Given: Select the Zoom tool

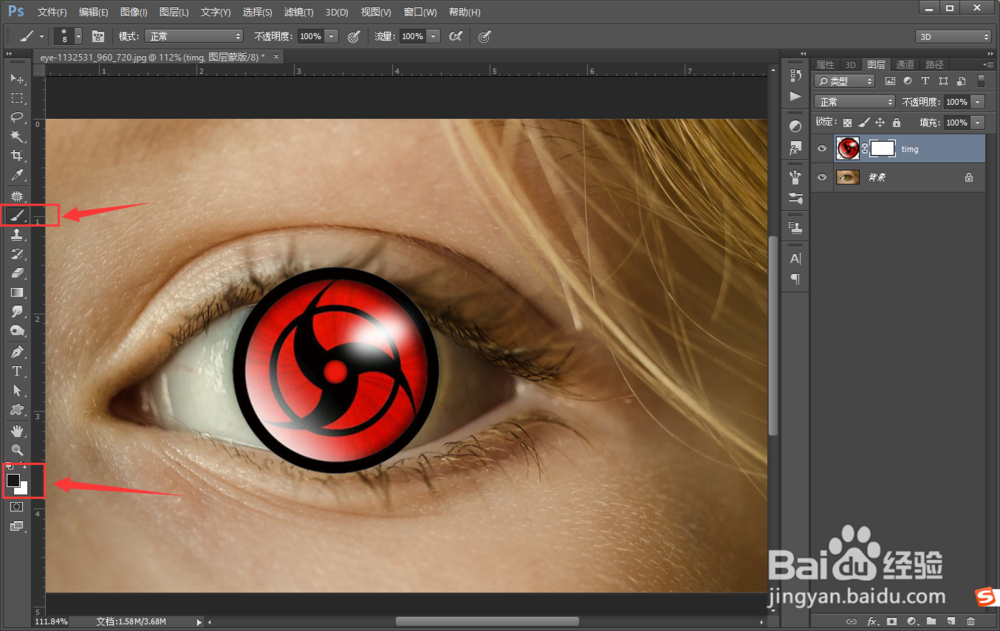Looking at the screenshot, I should (x=17, y=450).
